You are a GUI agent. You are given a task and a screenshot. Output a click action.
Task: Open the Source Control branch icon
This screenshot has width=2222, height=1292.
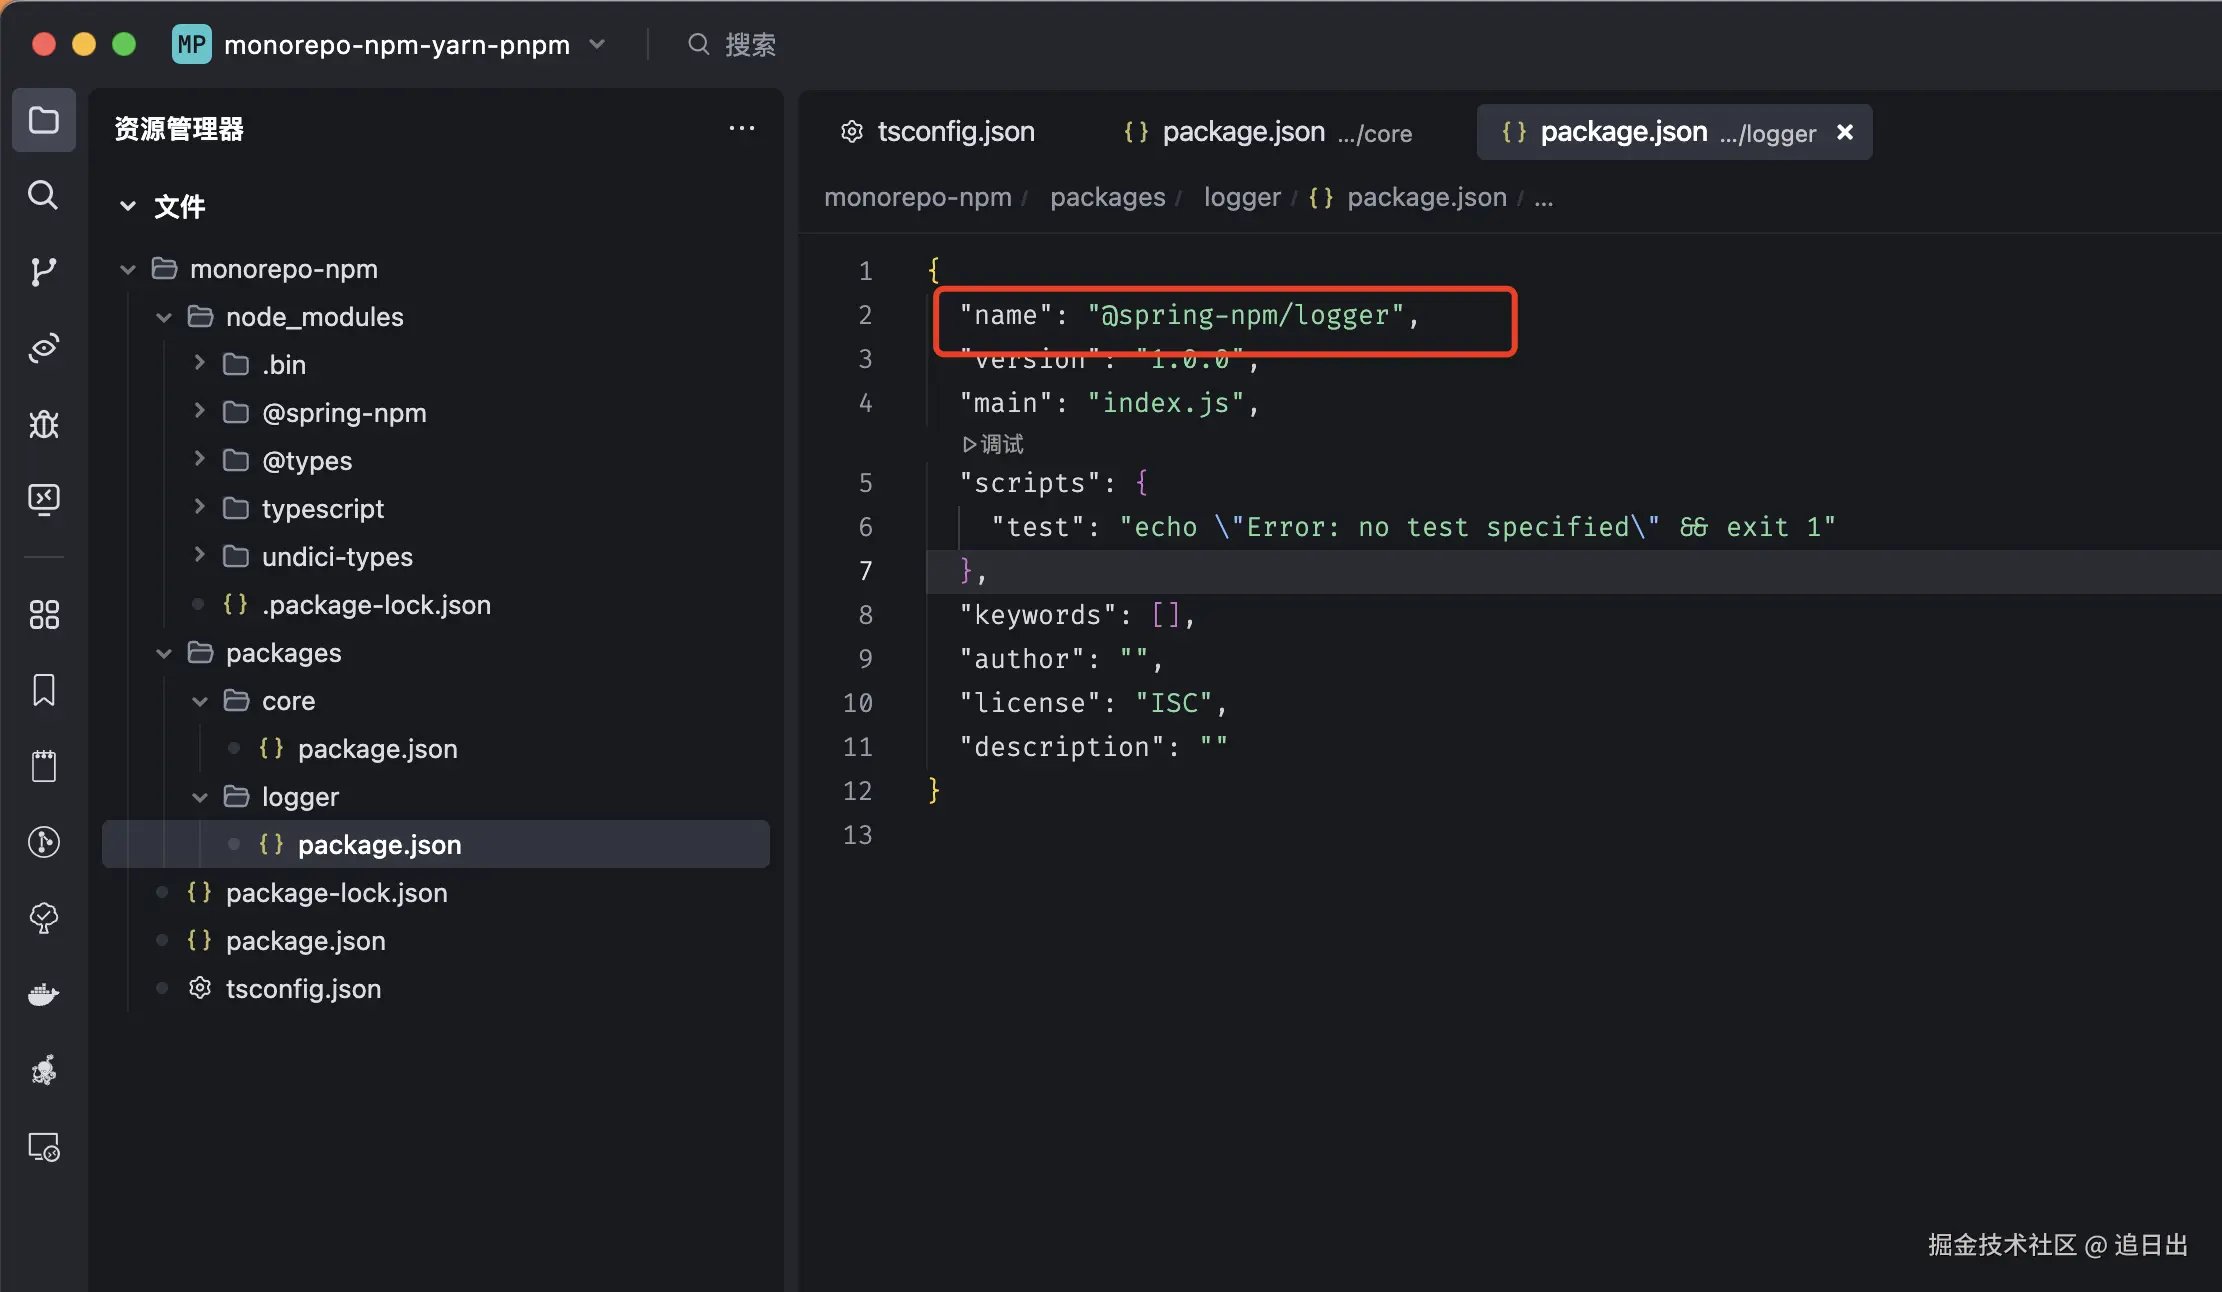point(43,271)
